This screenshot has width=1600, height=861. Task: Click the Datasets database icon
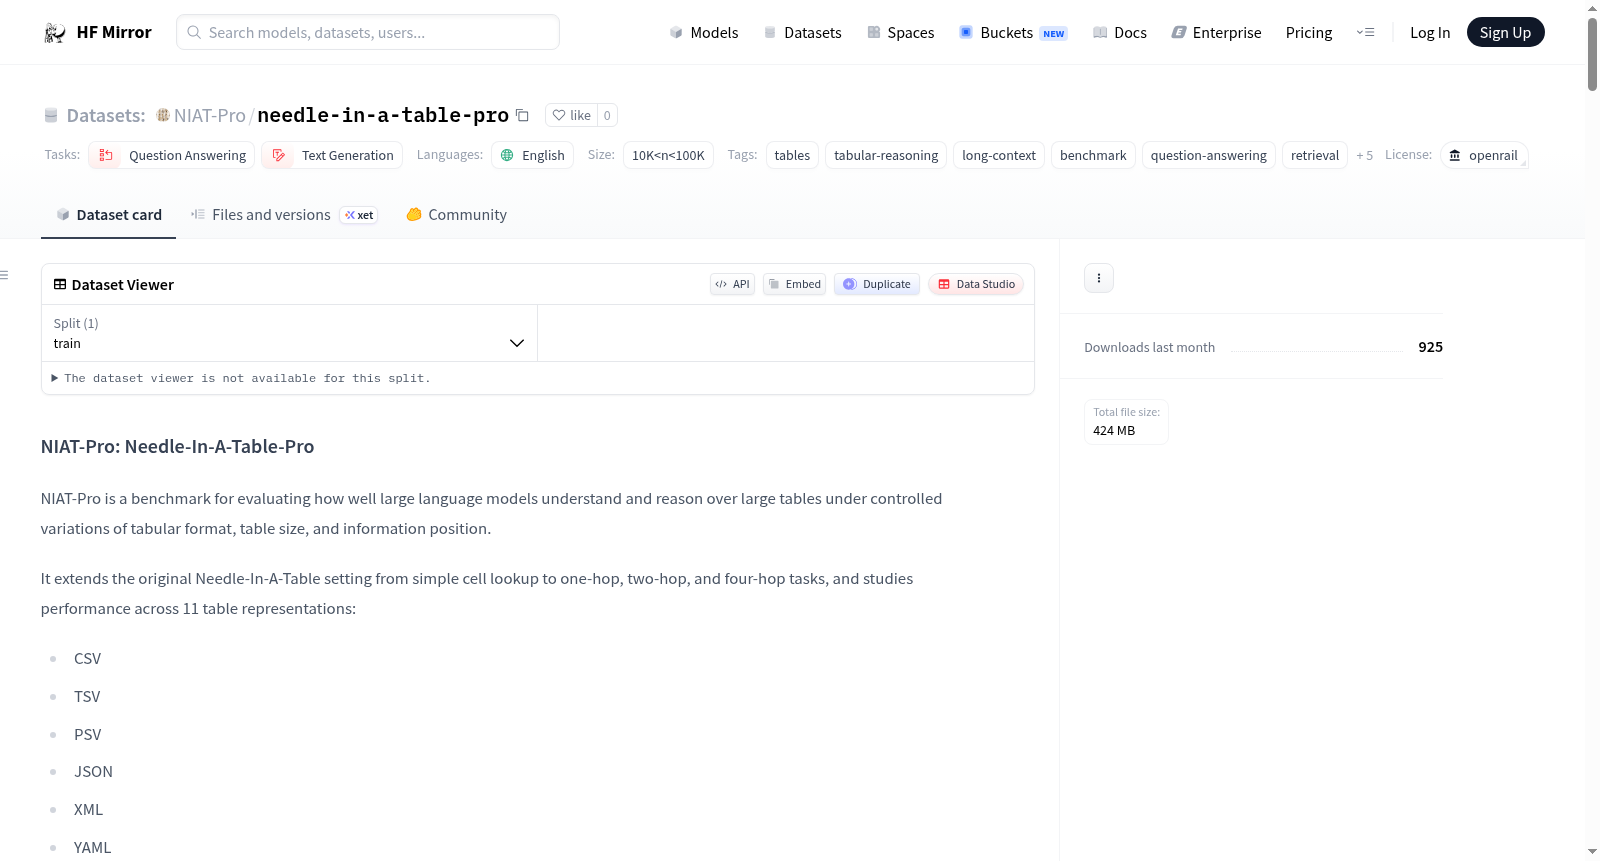[x=51, y=115]
